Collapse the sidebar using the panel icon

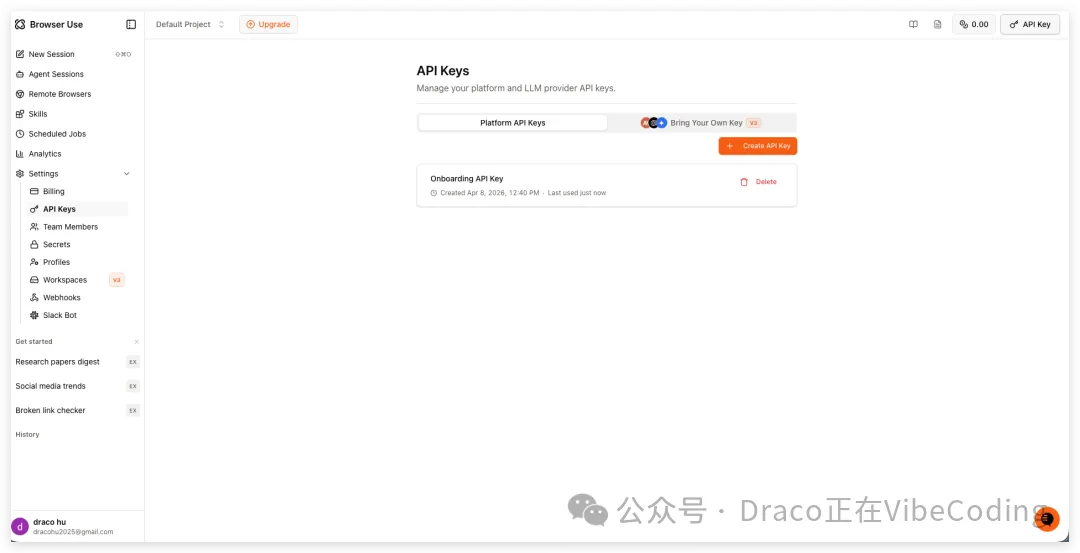pyautogui.click(x=131, y=24)
